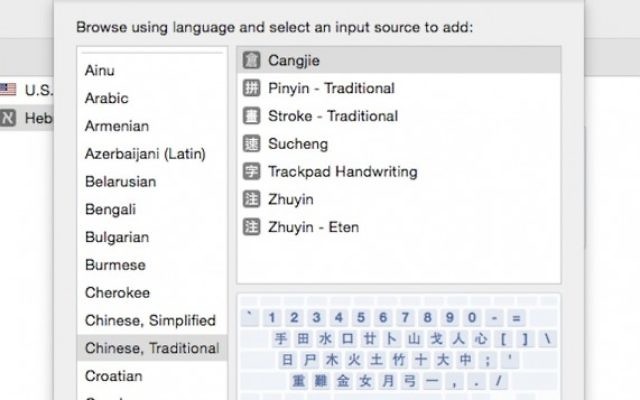Click the 金 key in keyboard preview
The height and width of the screenshot is (400, 640).
pos(343,381)
